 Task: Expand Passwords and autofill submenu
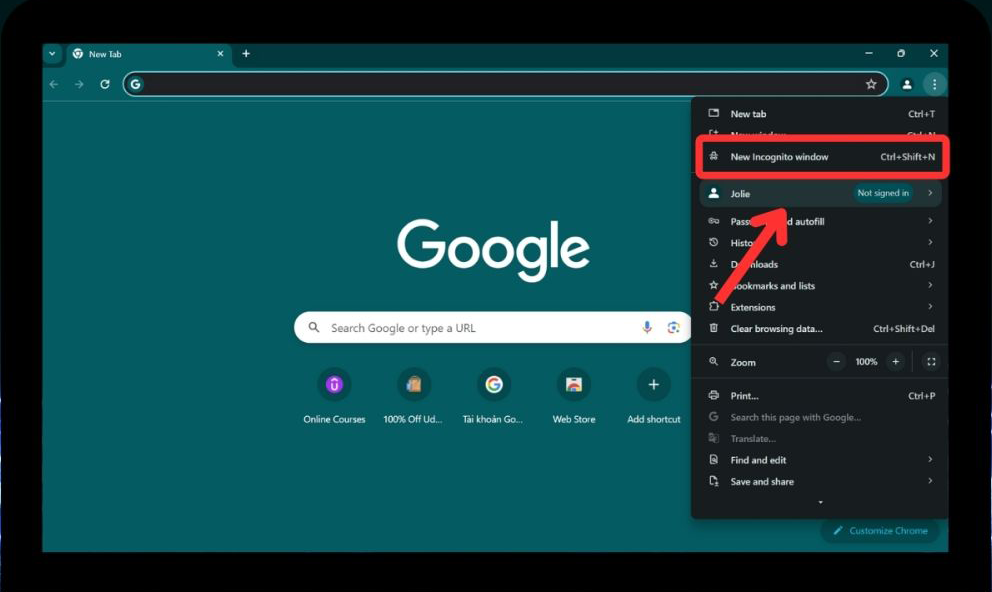coord(821,221)
